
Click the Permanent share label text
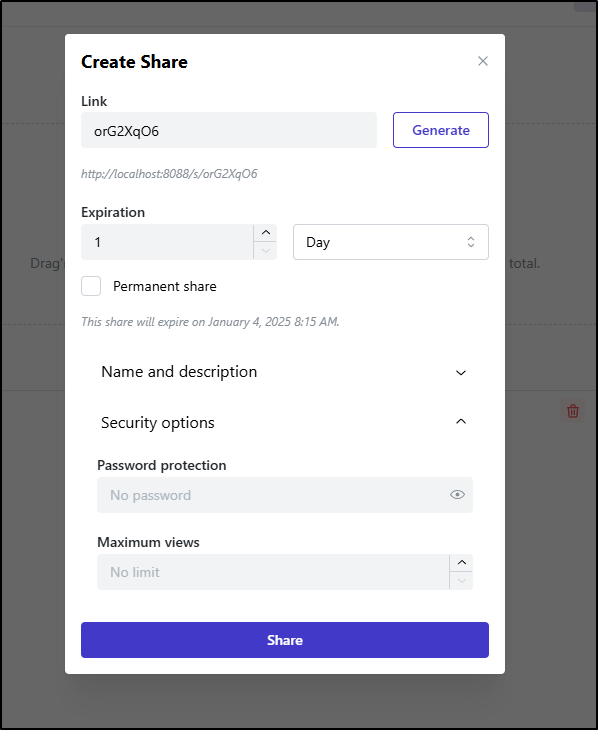click(165, 286)
